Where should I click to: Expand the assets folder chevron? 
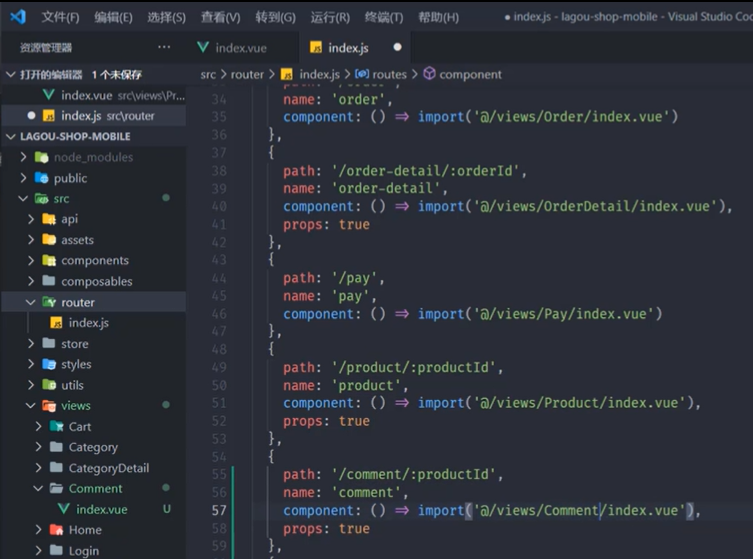(x=31, y=240)
